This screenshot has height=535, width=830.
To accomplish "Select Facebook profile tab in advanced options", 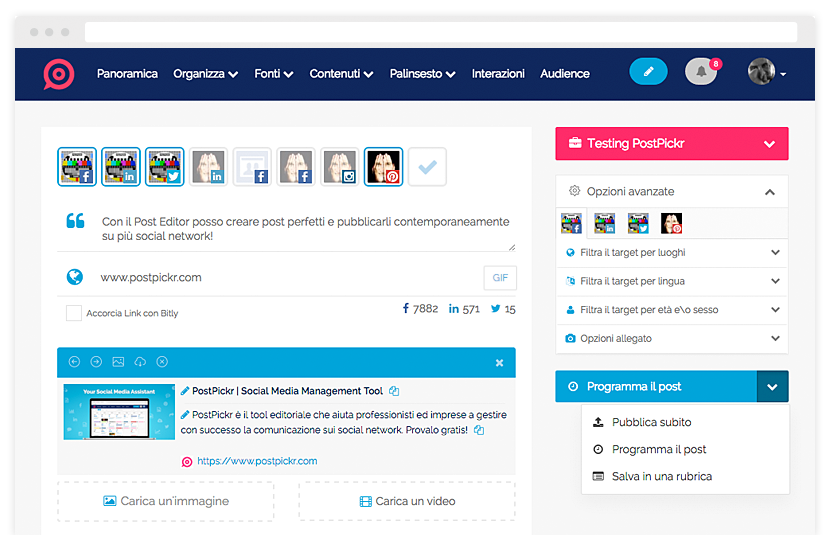I will click(571, 223).
